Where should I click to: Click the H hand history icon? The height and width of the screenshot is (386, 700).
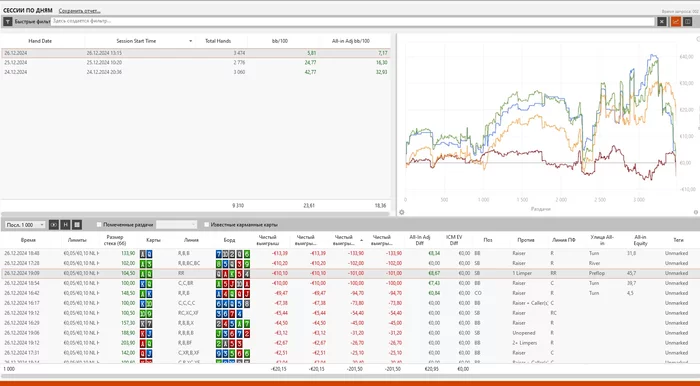[66, 225]
